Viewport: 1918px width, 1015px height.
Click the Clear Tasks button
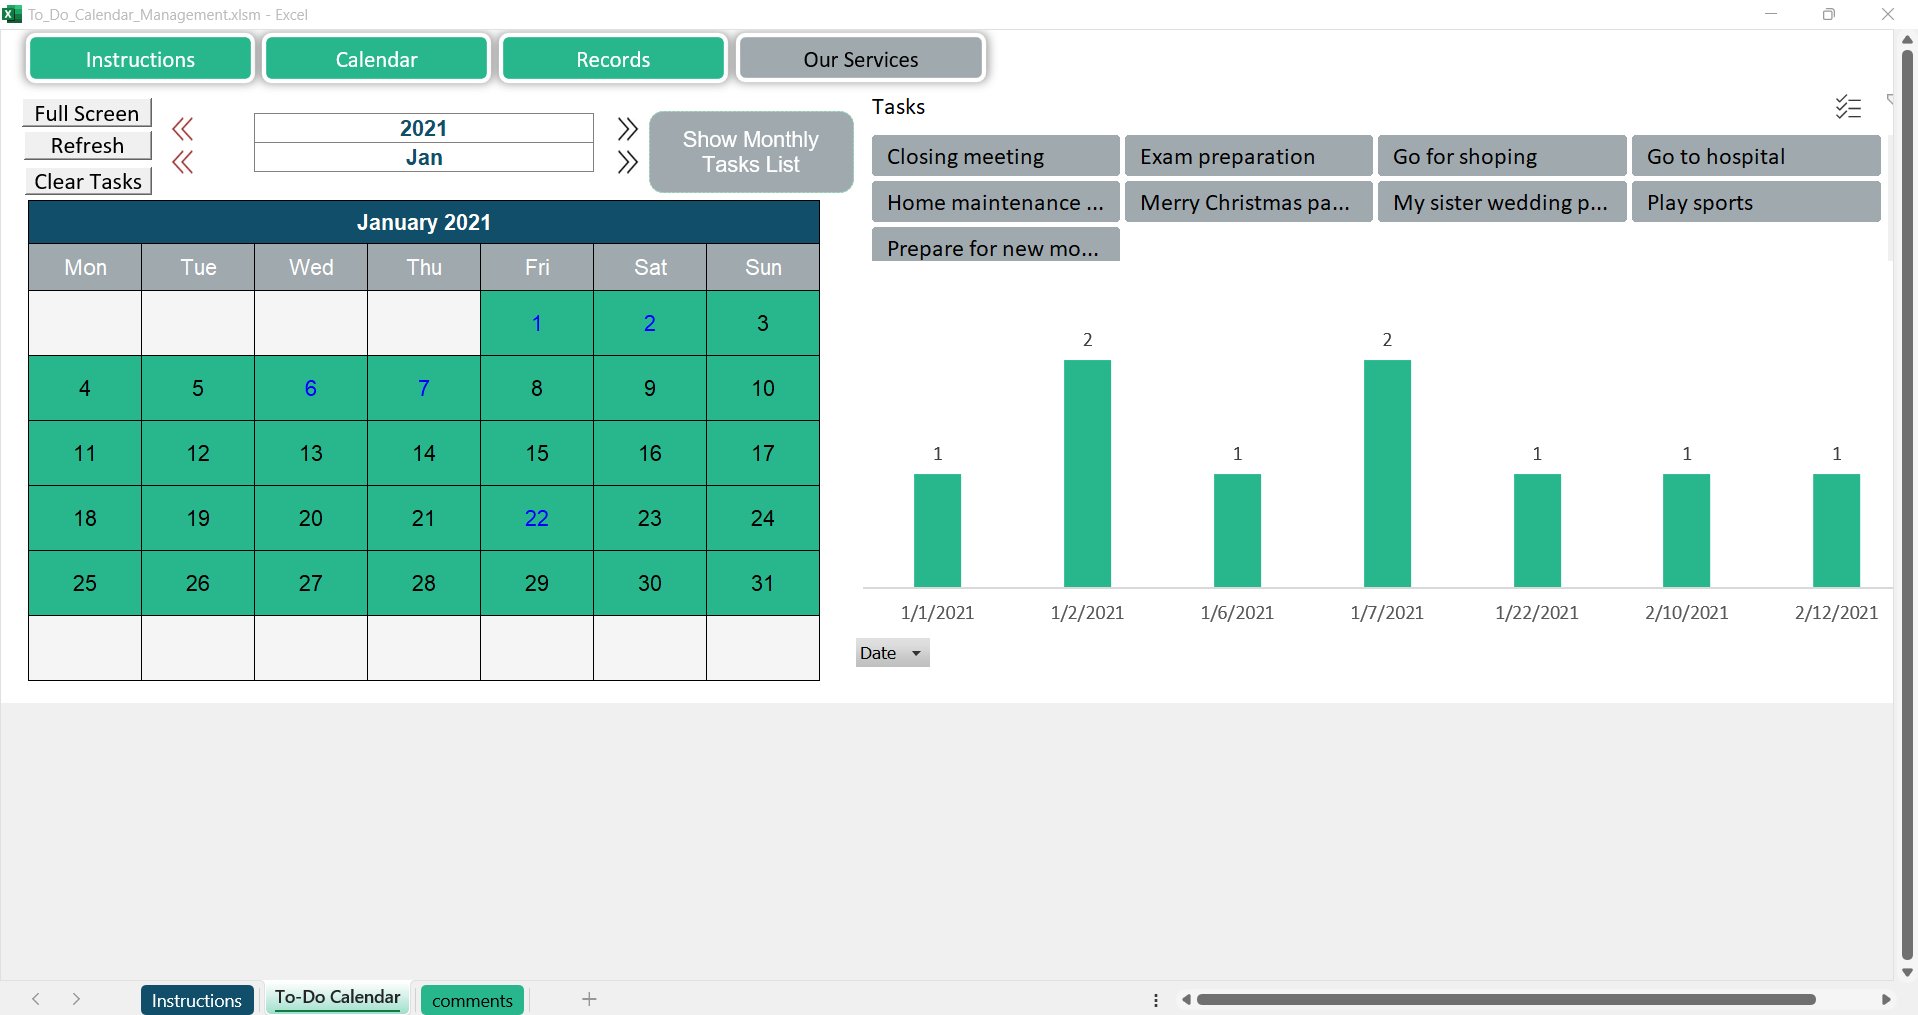[88, 181]
